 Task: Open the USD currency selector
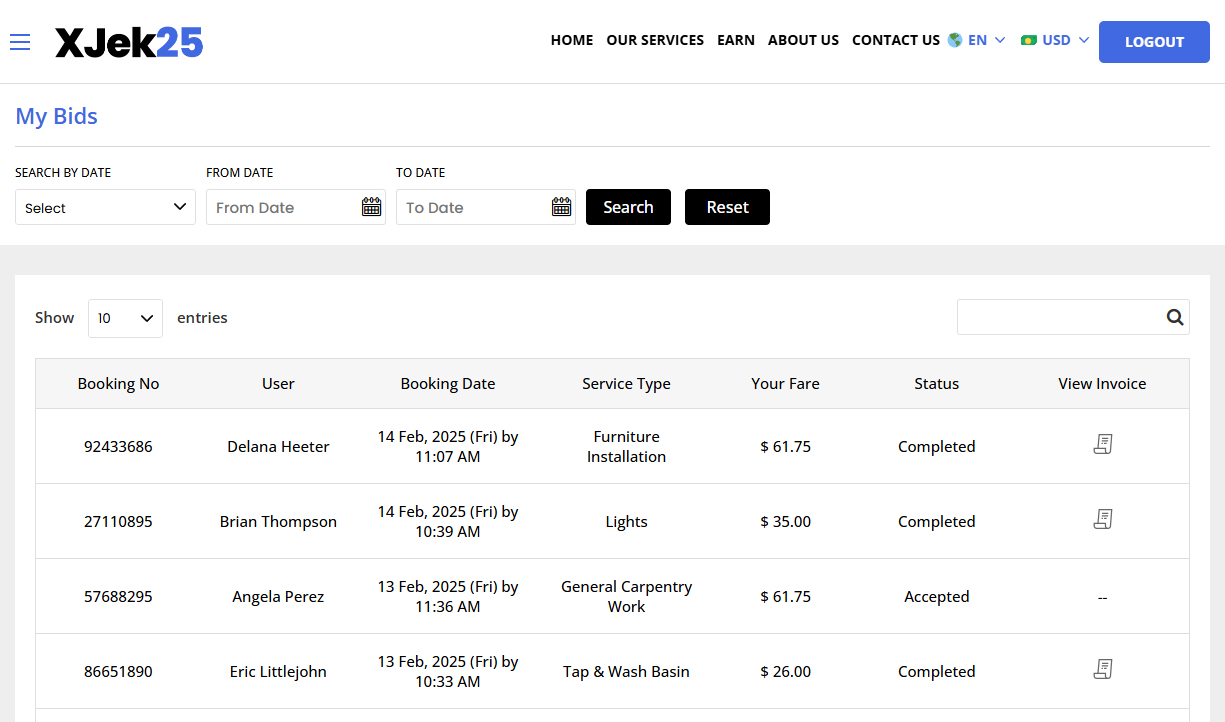pos(1055,41)
